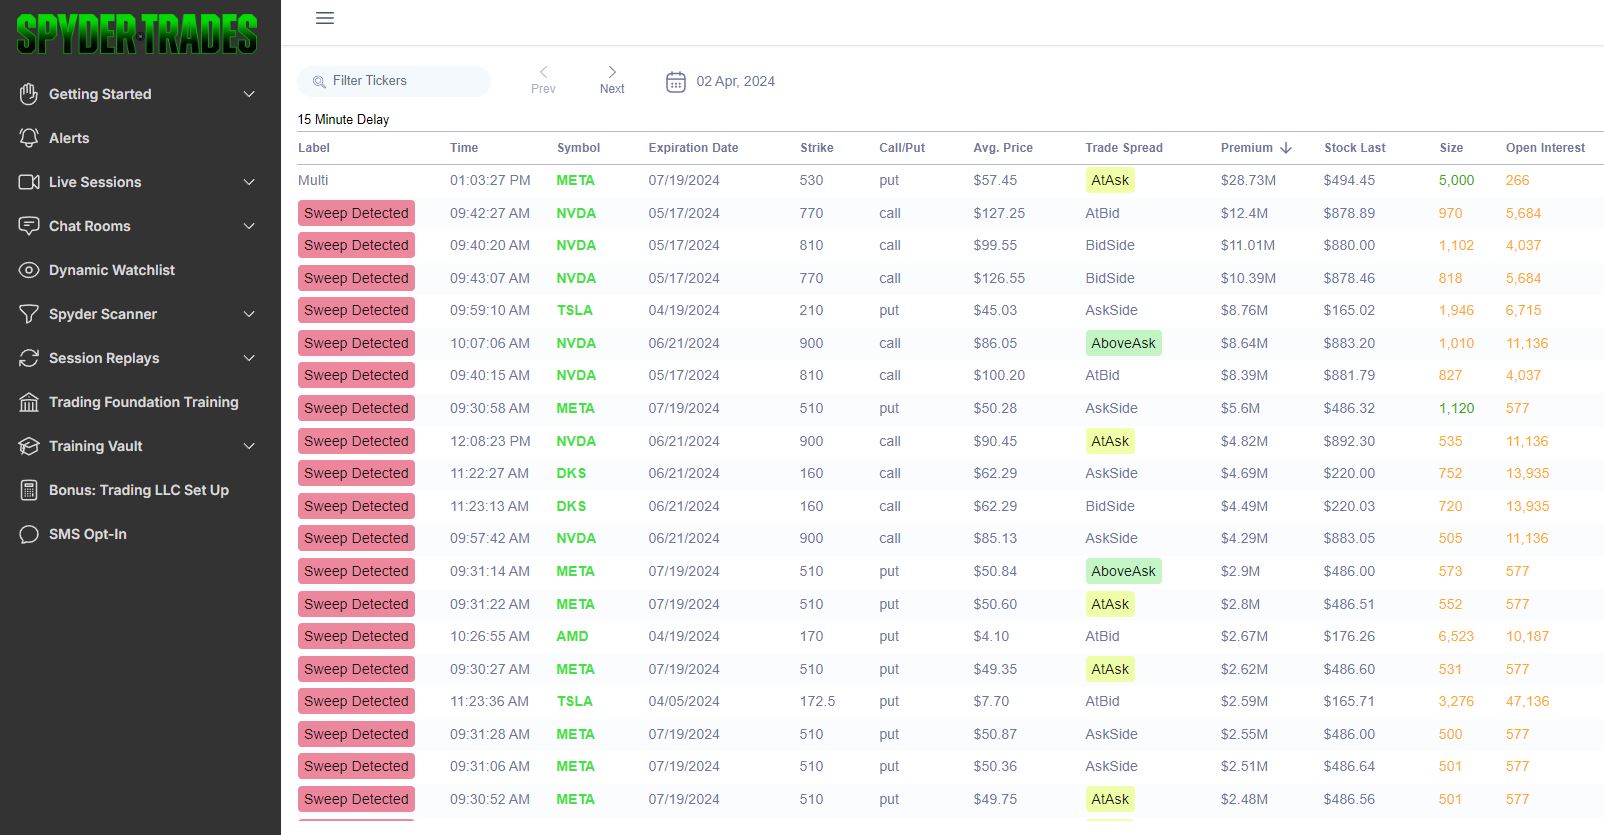Click the Filter Tickers input field
This screenshot has height=835, width=1604.
click(394, 81)
